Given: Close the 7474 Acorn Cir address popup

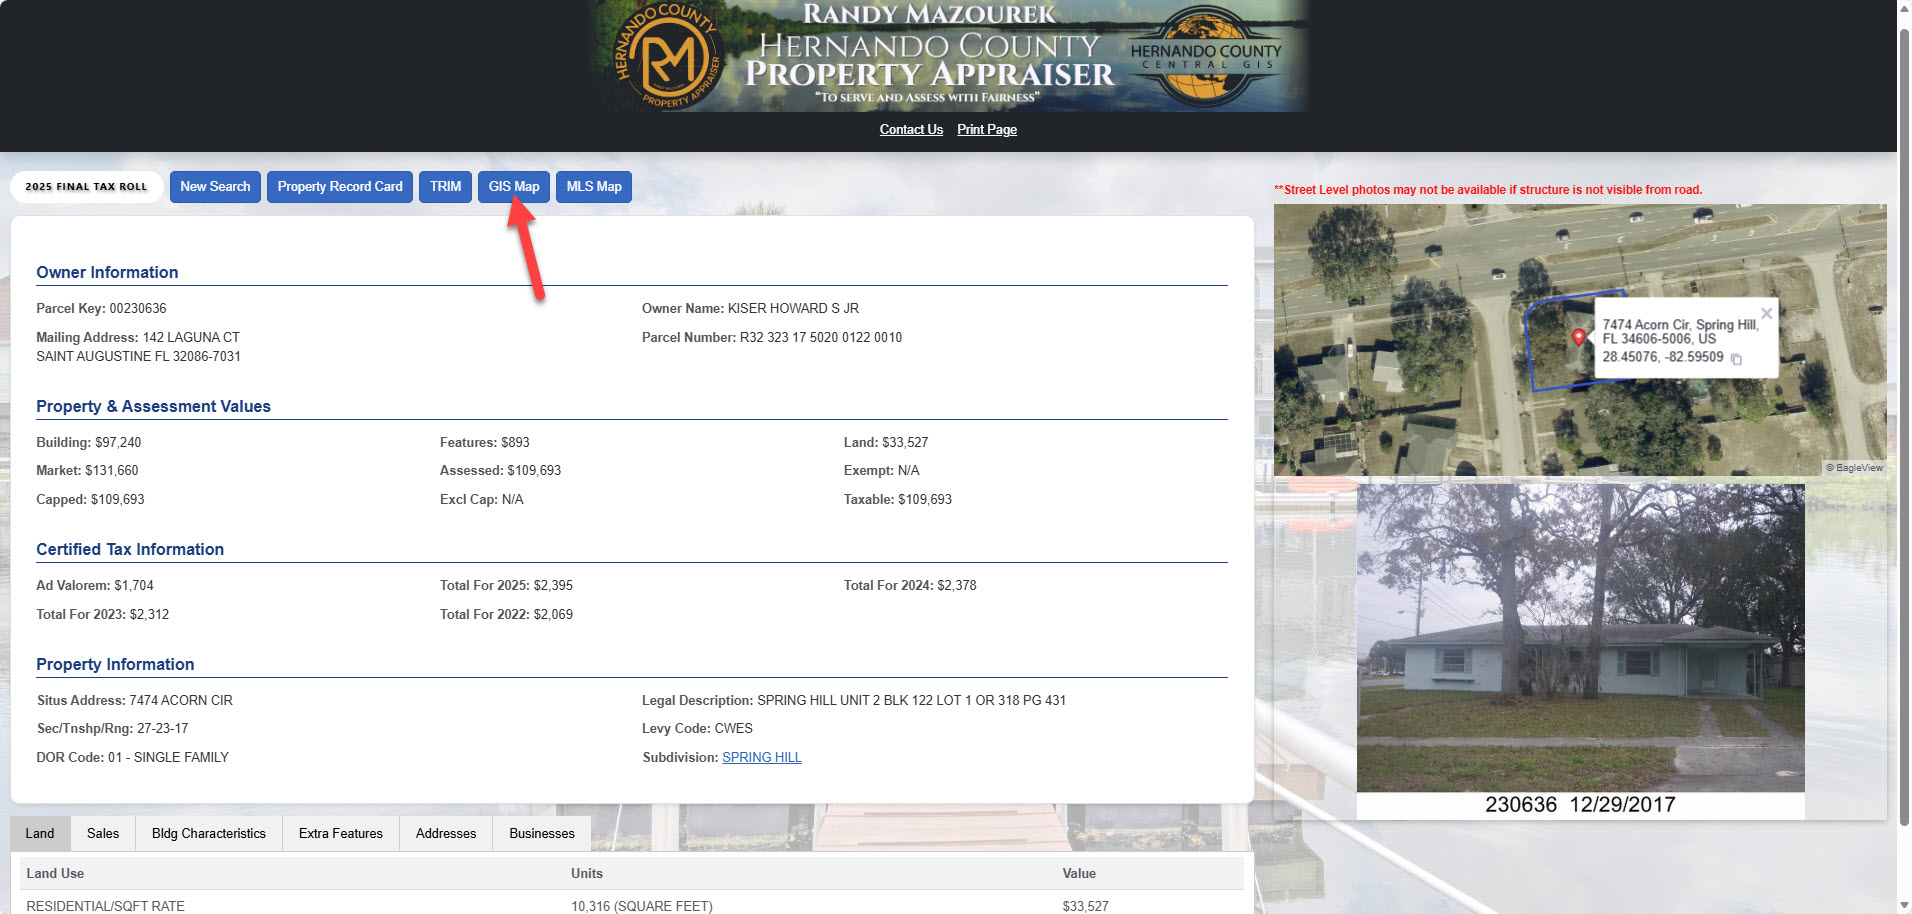Looking at the screenshot, I should point(1767,313).
